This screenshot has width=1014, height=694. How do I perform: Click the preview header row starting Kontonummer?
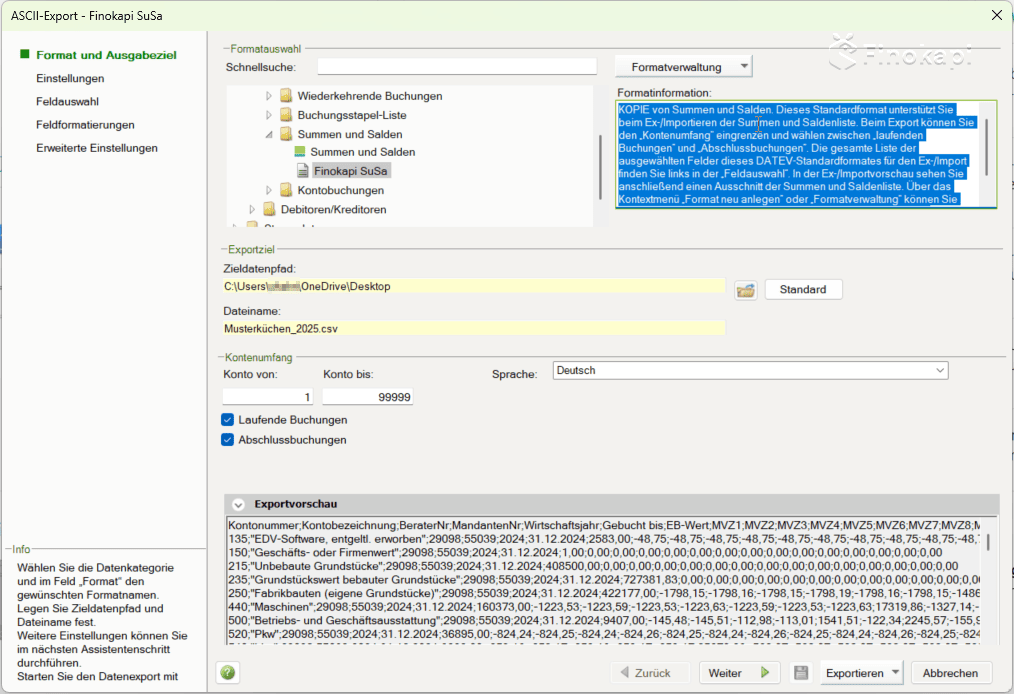tap(604, 525)
